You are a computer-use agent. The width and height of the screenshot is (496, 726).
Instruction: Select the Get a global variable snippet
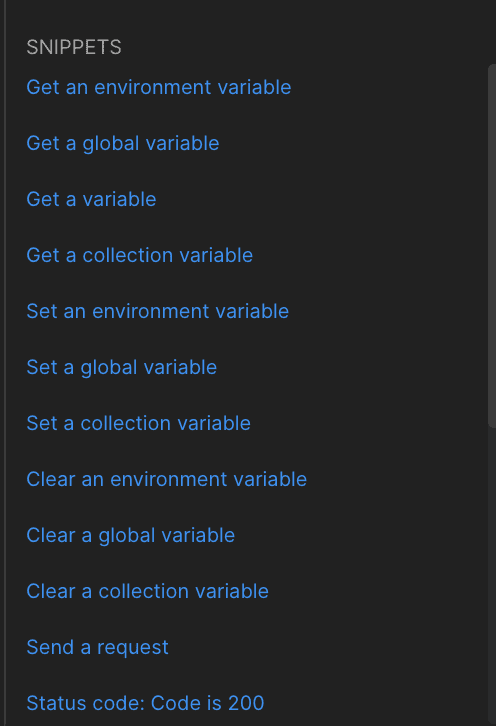[123, 144]
